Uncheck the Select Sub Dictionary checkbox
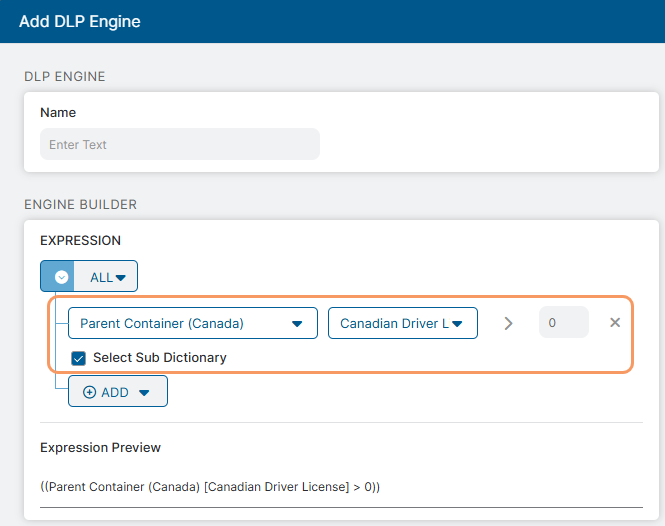 tap(79, 358)
